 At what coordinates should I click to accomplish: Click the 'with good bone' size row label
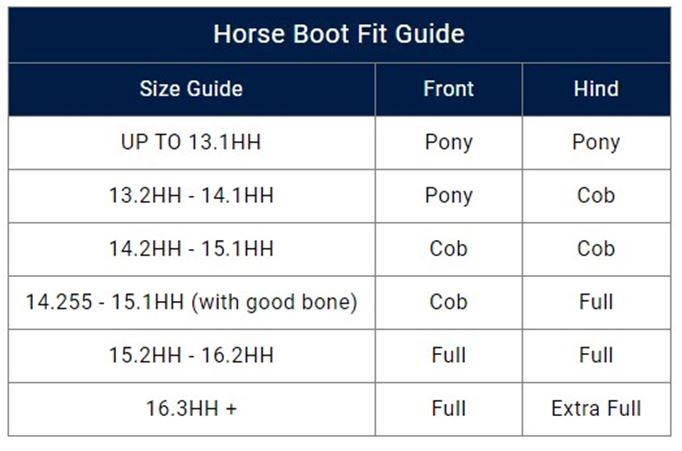coord(190,301)
